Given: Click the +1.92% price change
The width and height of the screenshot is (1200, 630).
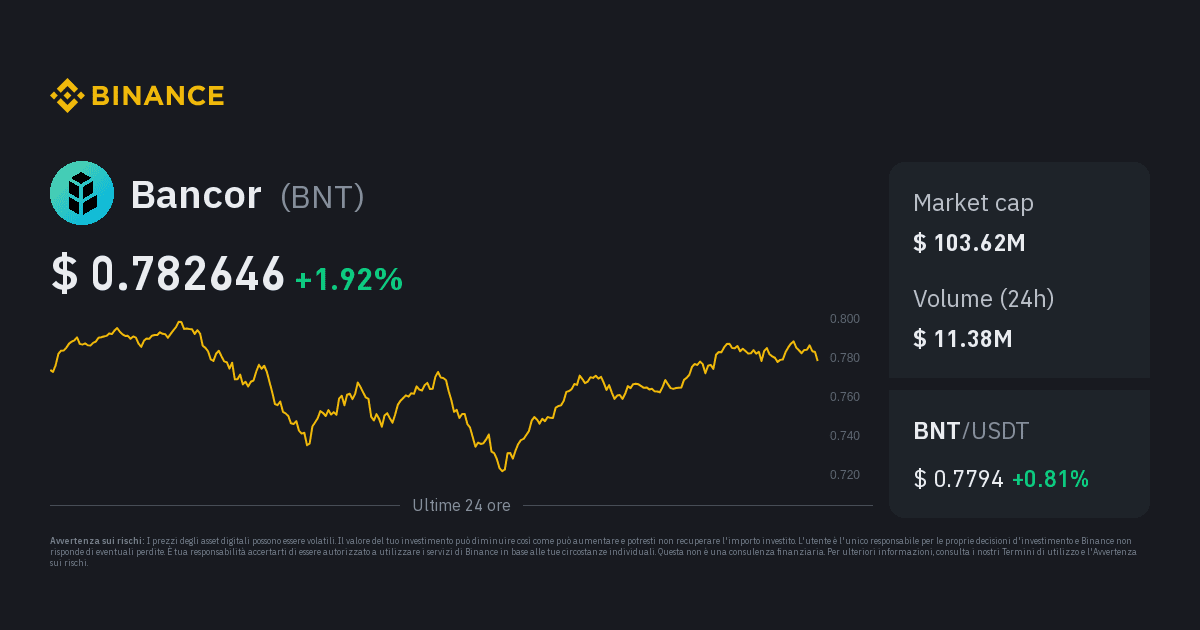Looking at the screenshot, I should (x=349, y=280).
